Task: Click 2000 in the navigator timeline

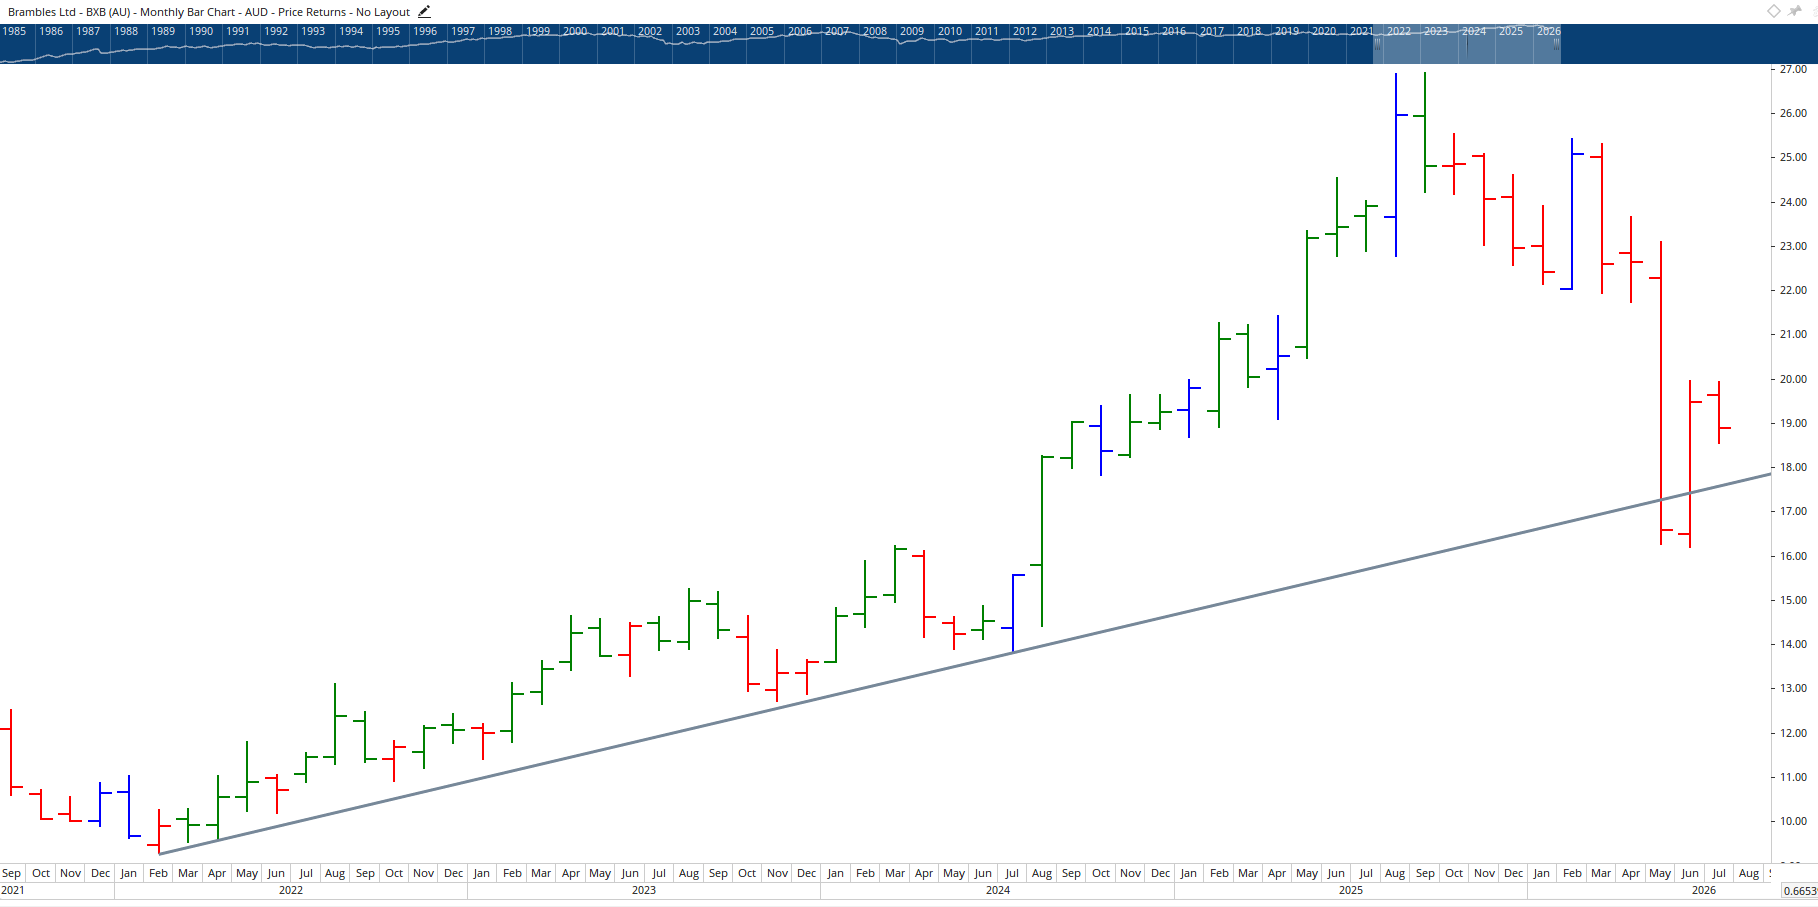Action: point(575,31)
